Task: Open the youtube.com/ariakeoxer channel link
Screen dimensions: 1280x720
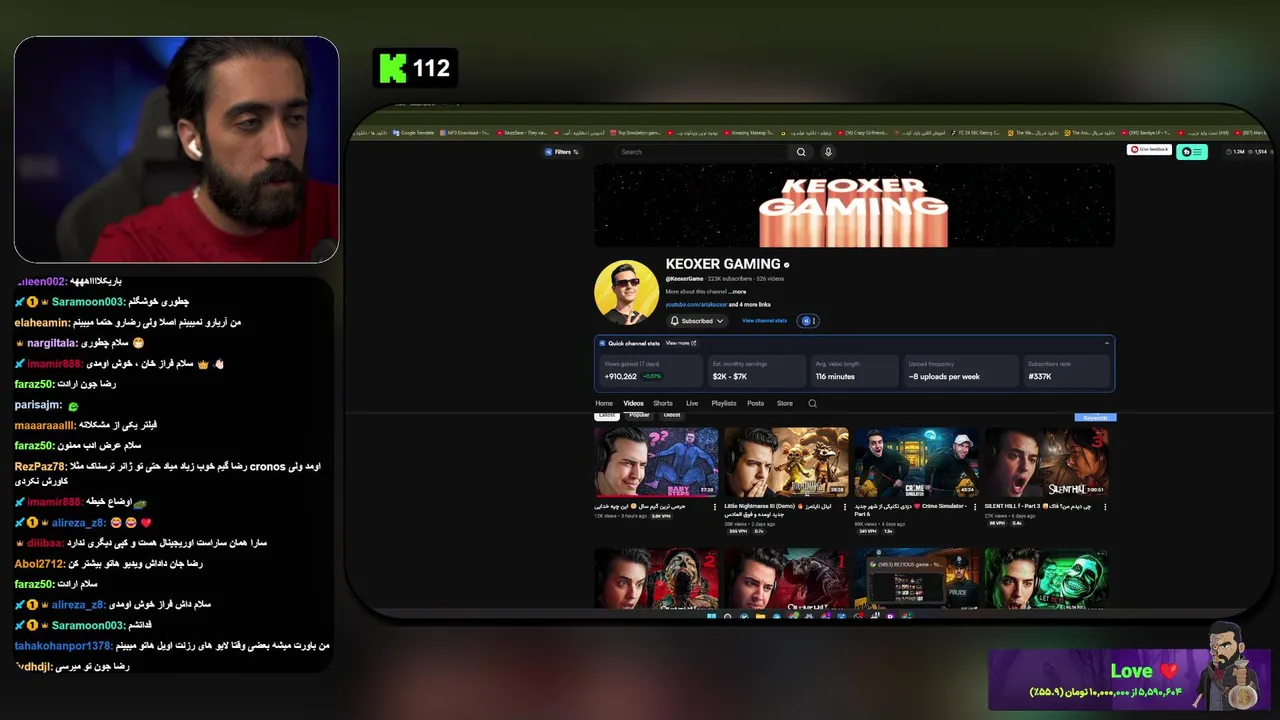Action: pos(695,304)
